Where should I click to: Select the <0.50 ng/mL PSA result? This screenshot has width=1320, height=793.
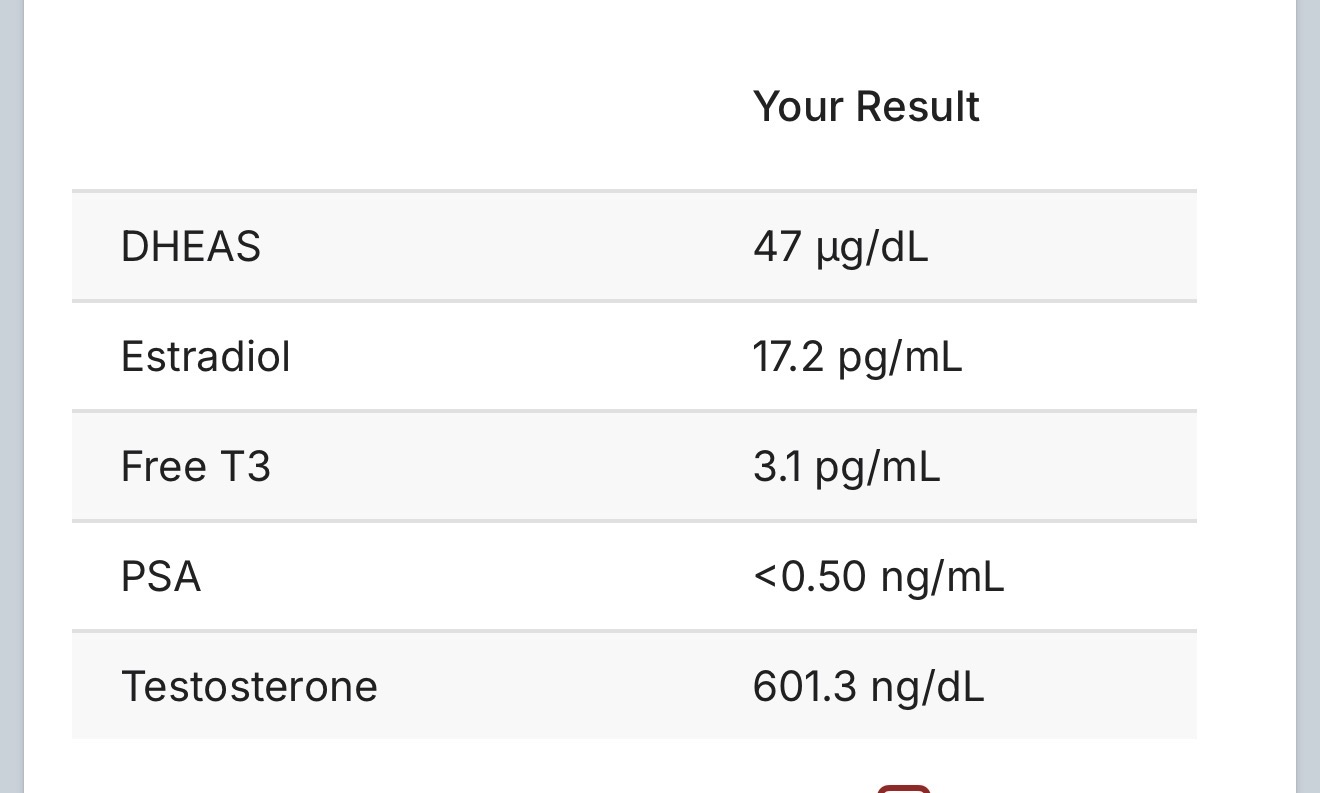pyautogui.click(x=878, y=577)
